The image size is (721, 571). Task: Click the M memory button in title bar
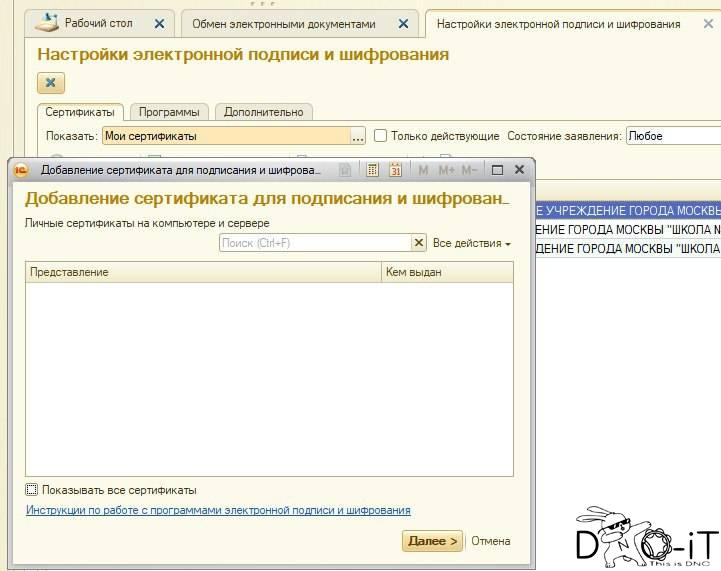423,170
